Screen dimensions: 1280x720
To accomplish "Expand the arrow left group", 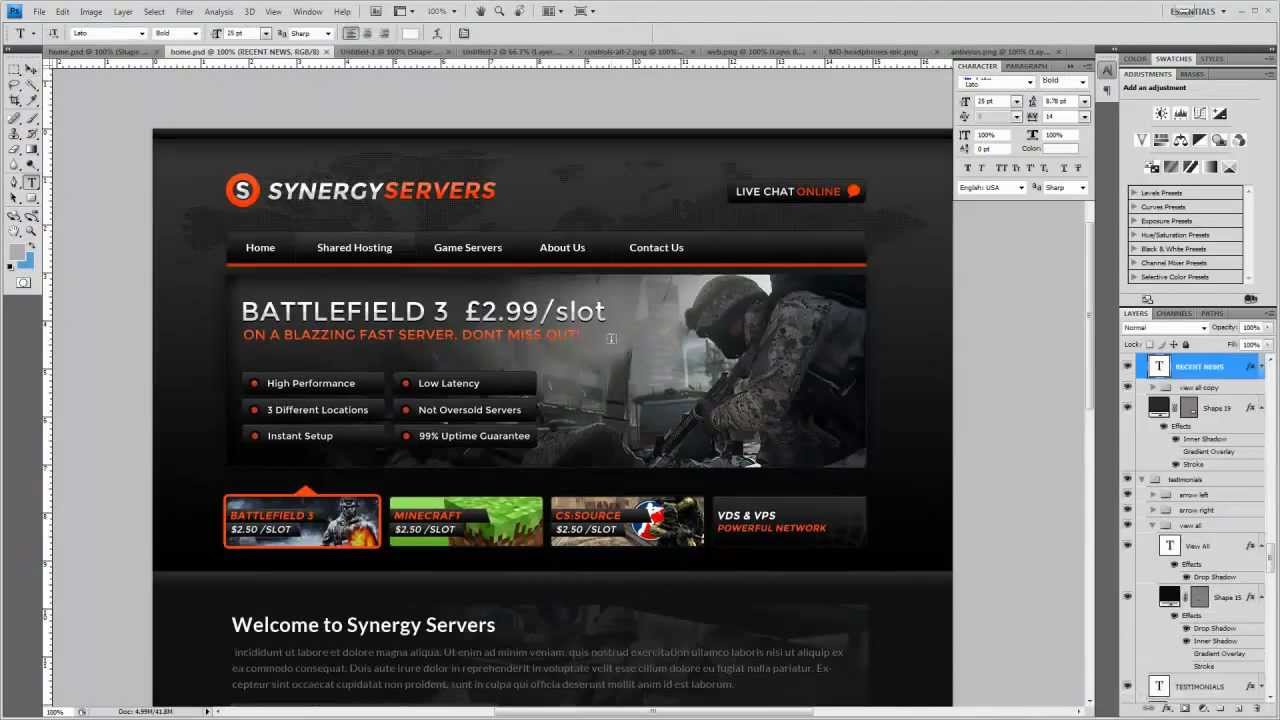I will point(1153,495).
